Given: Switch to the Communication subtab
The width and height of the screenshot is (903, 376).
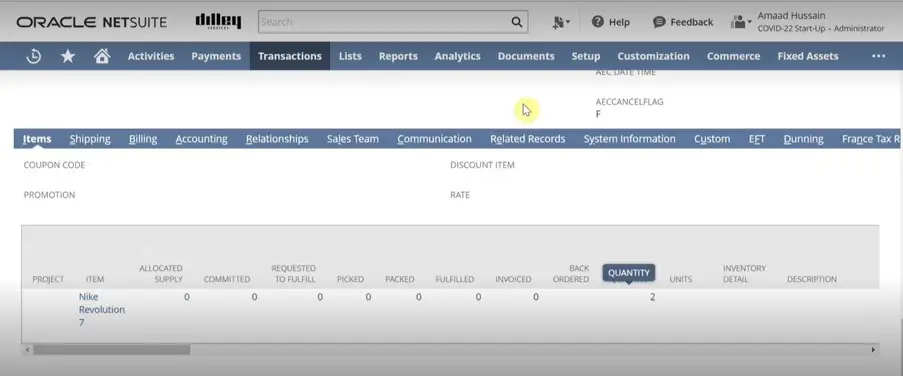Looking at the screenshot, I should click(x=434, y=139).
